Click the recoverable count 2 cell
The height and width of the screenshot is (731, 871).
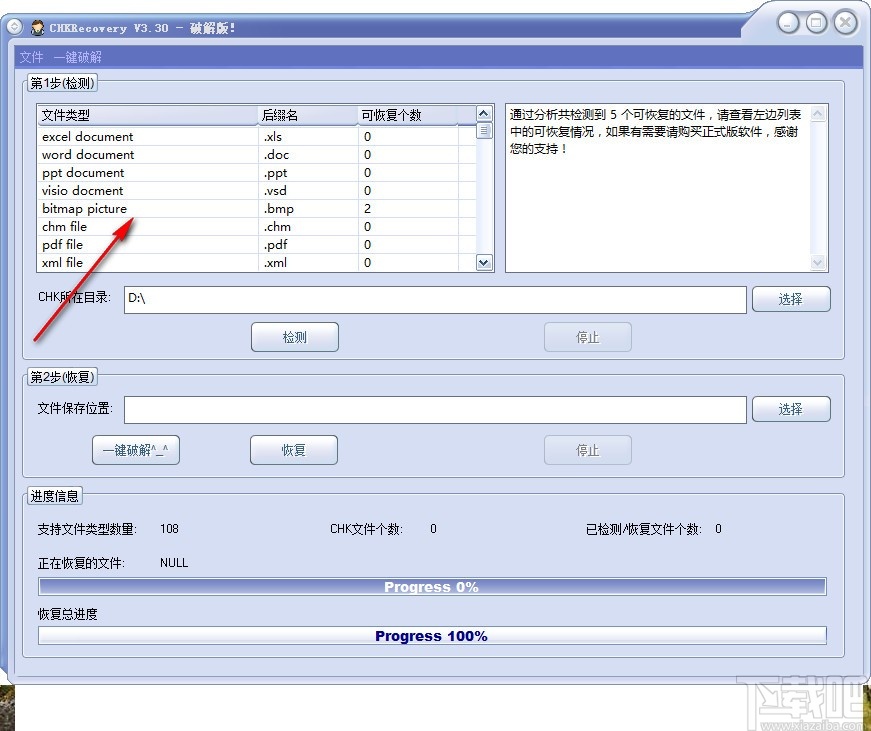click(408, 208)
